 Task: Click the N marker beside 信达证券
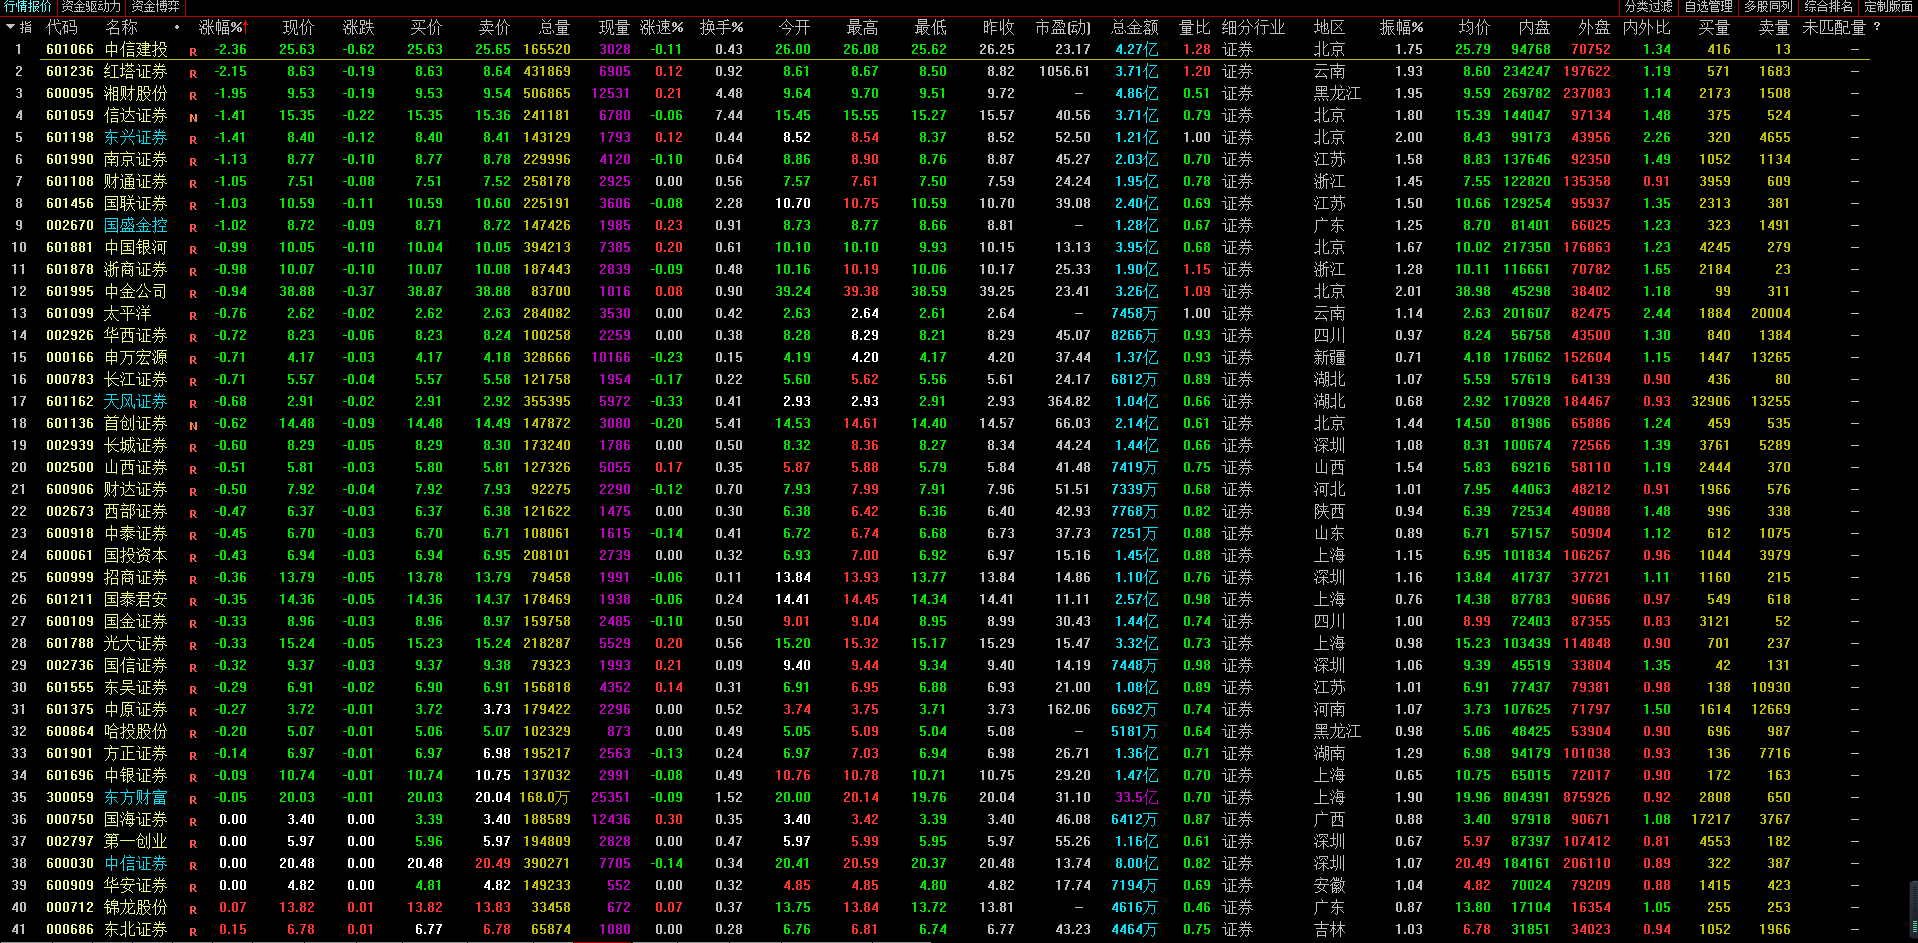point(193,116)
